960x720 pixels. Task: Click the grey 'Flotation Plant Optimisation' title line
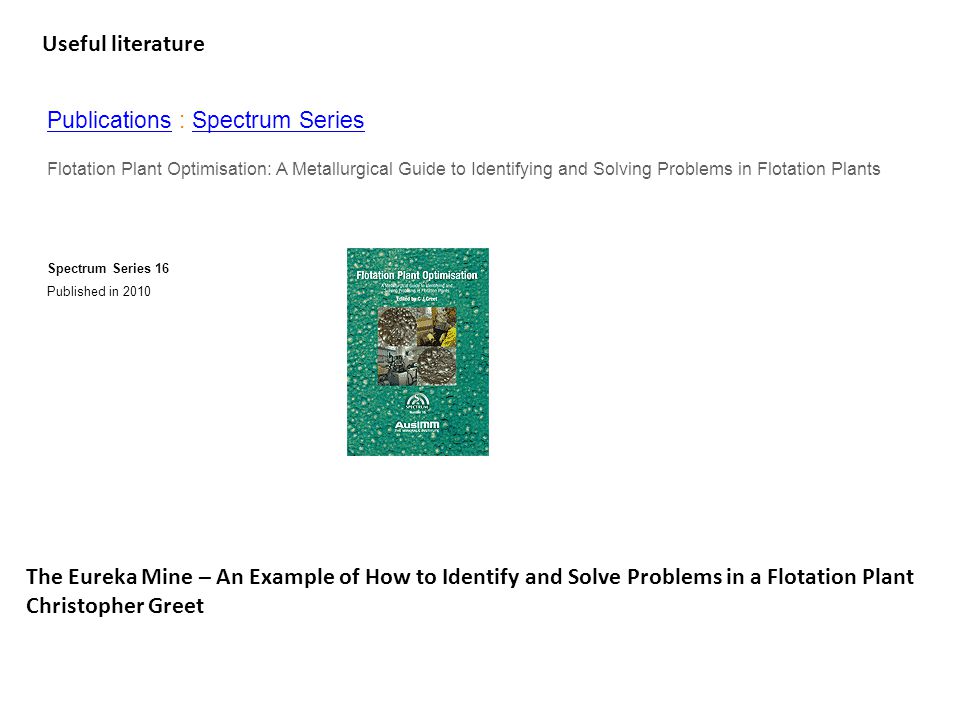point(463,169)
